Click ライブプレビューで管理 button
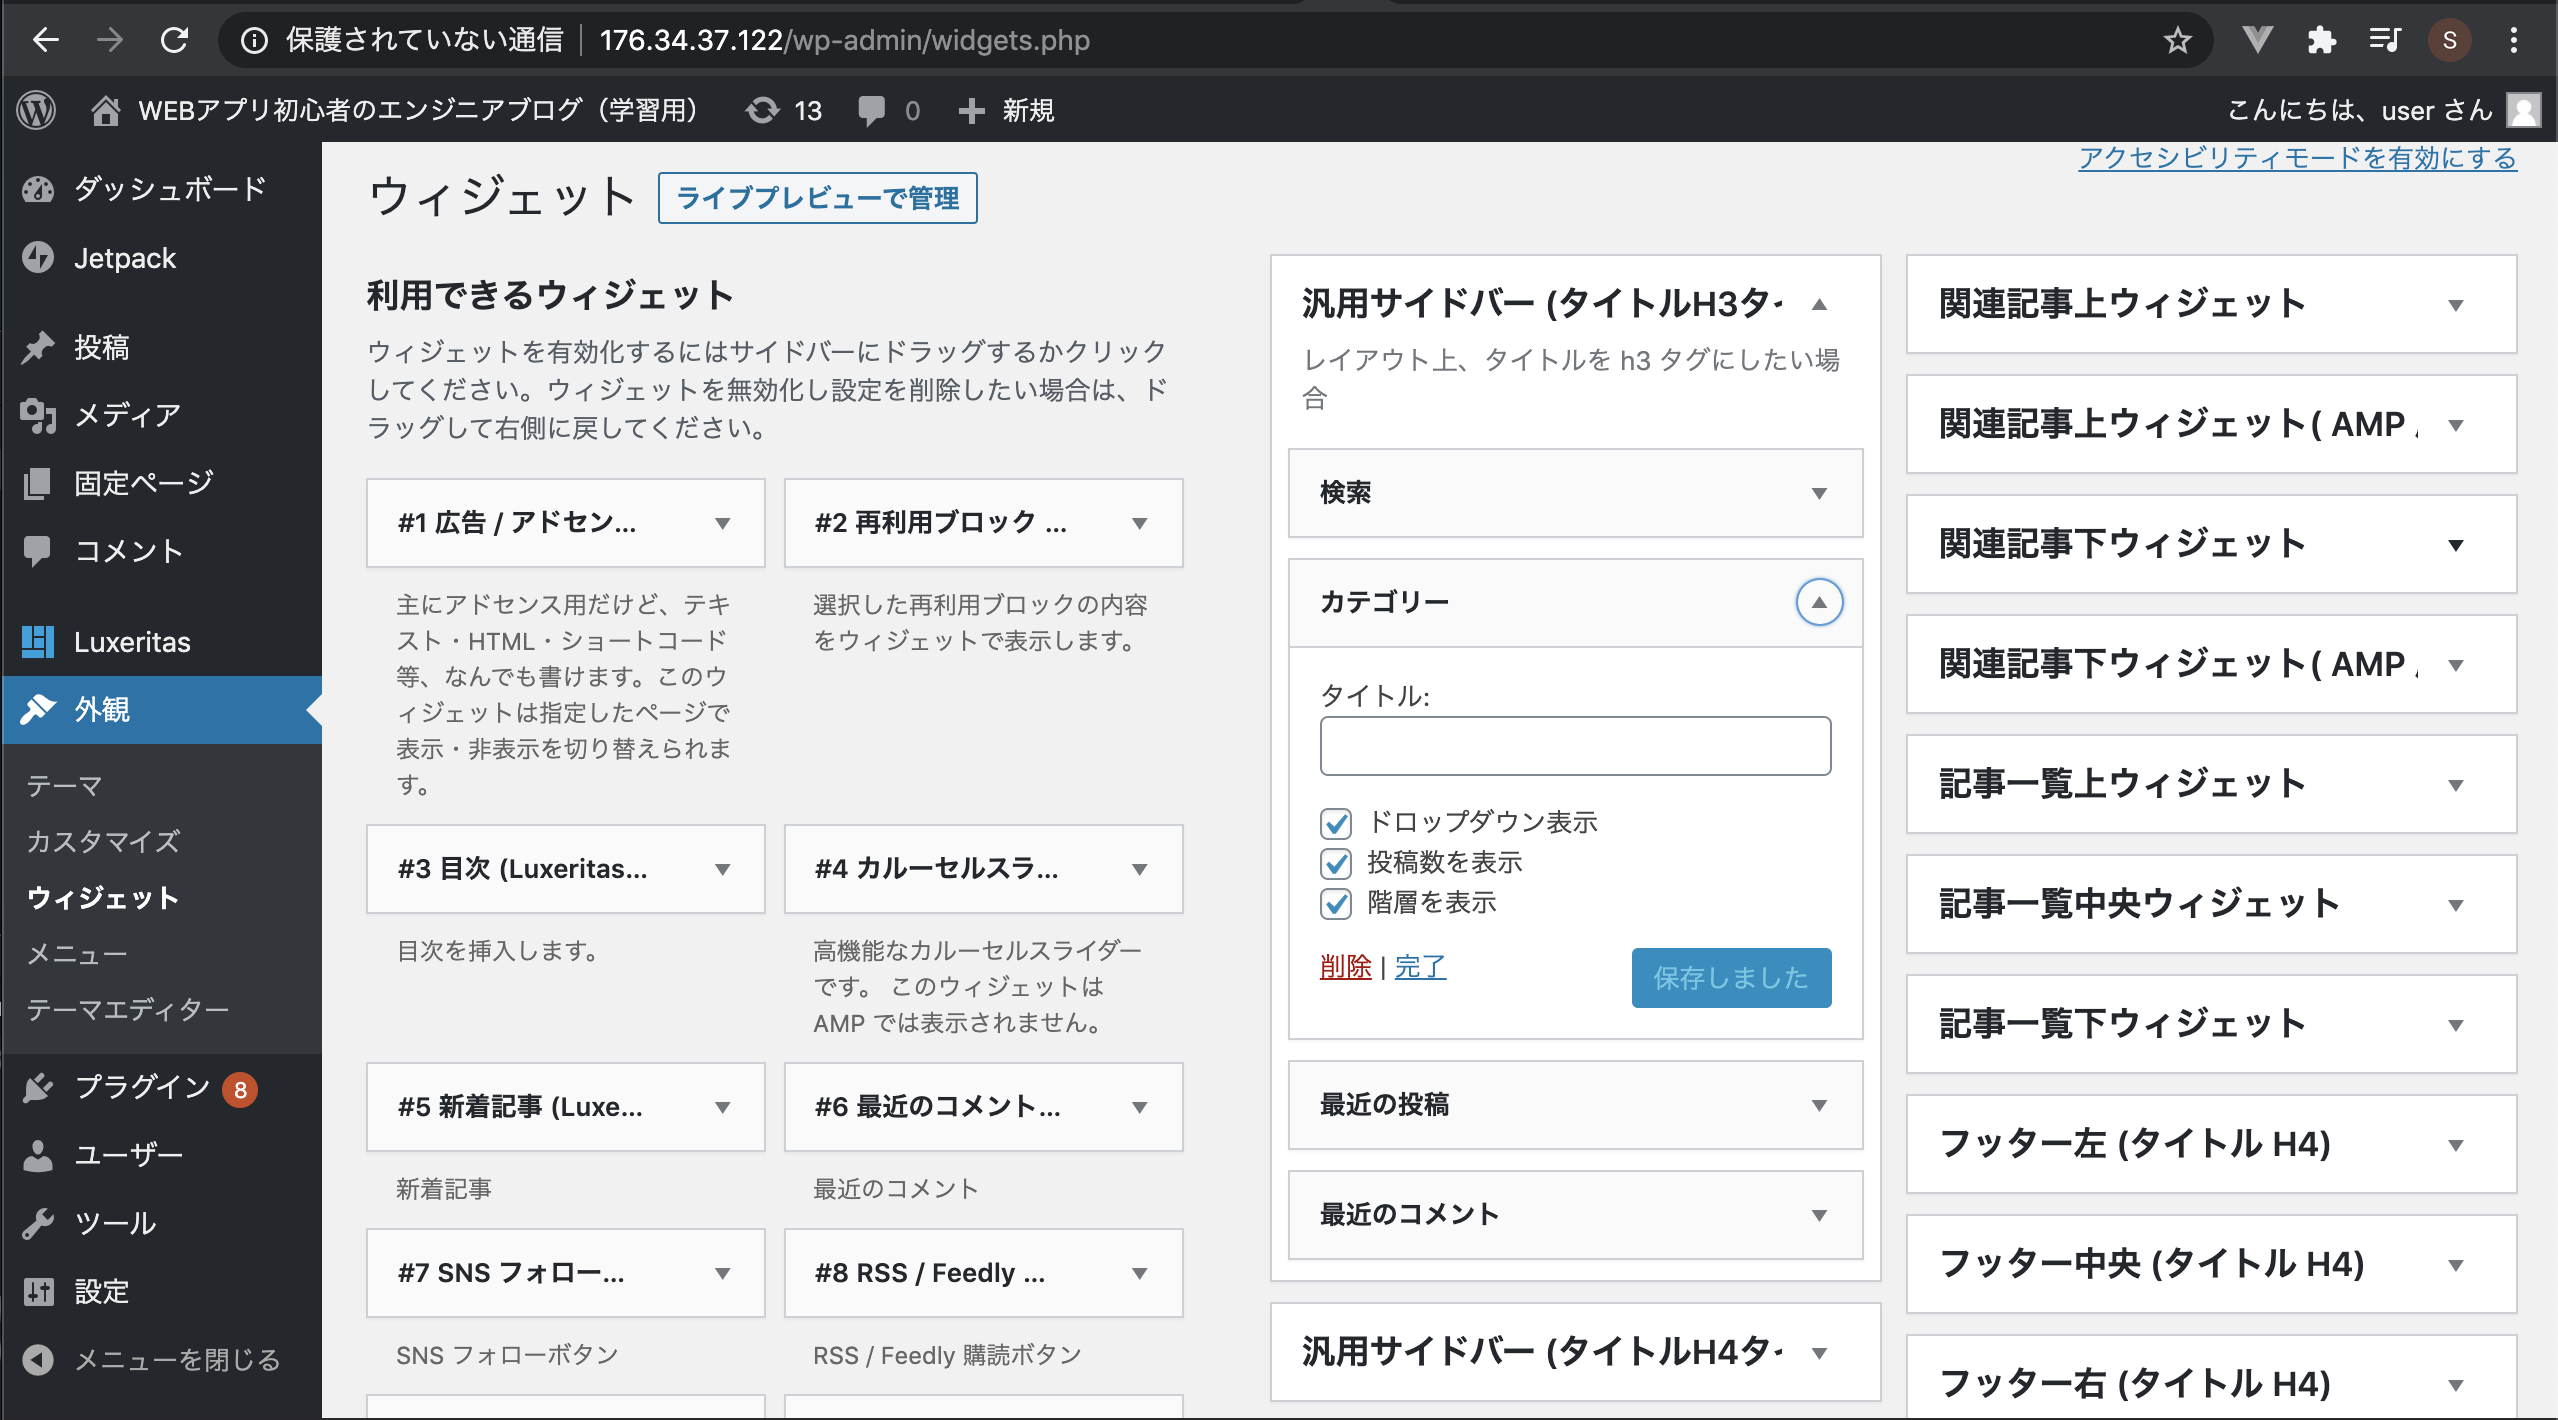 (817, 198)
